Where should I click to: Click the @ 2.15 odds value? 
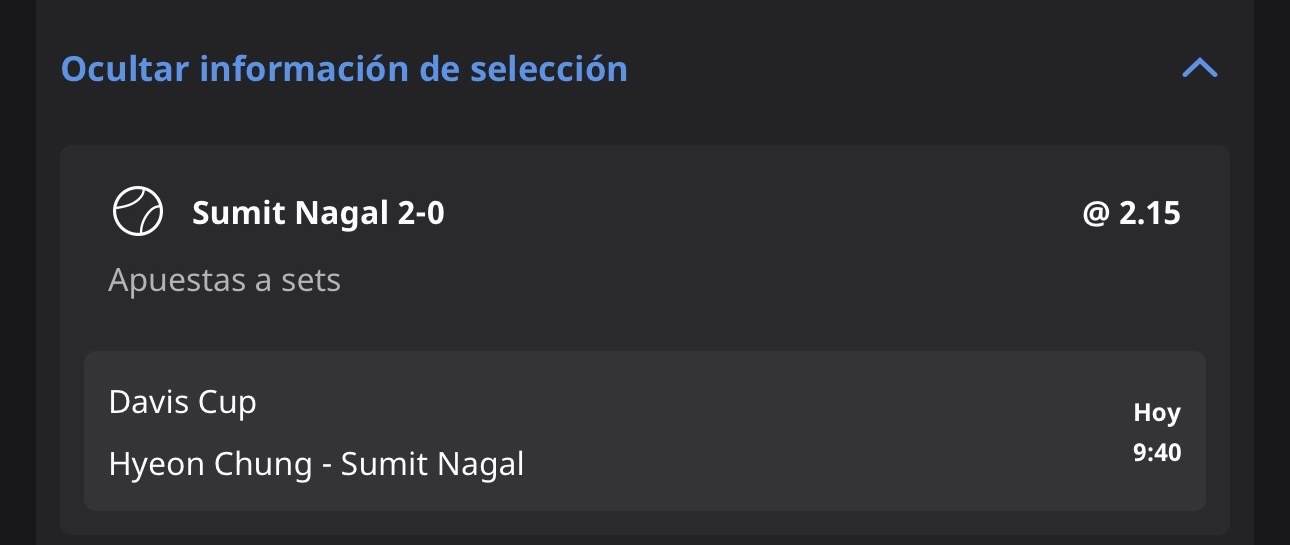click(1131, 213)
